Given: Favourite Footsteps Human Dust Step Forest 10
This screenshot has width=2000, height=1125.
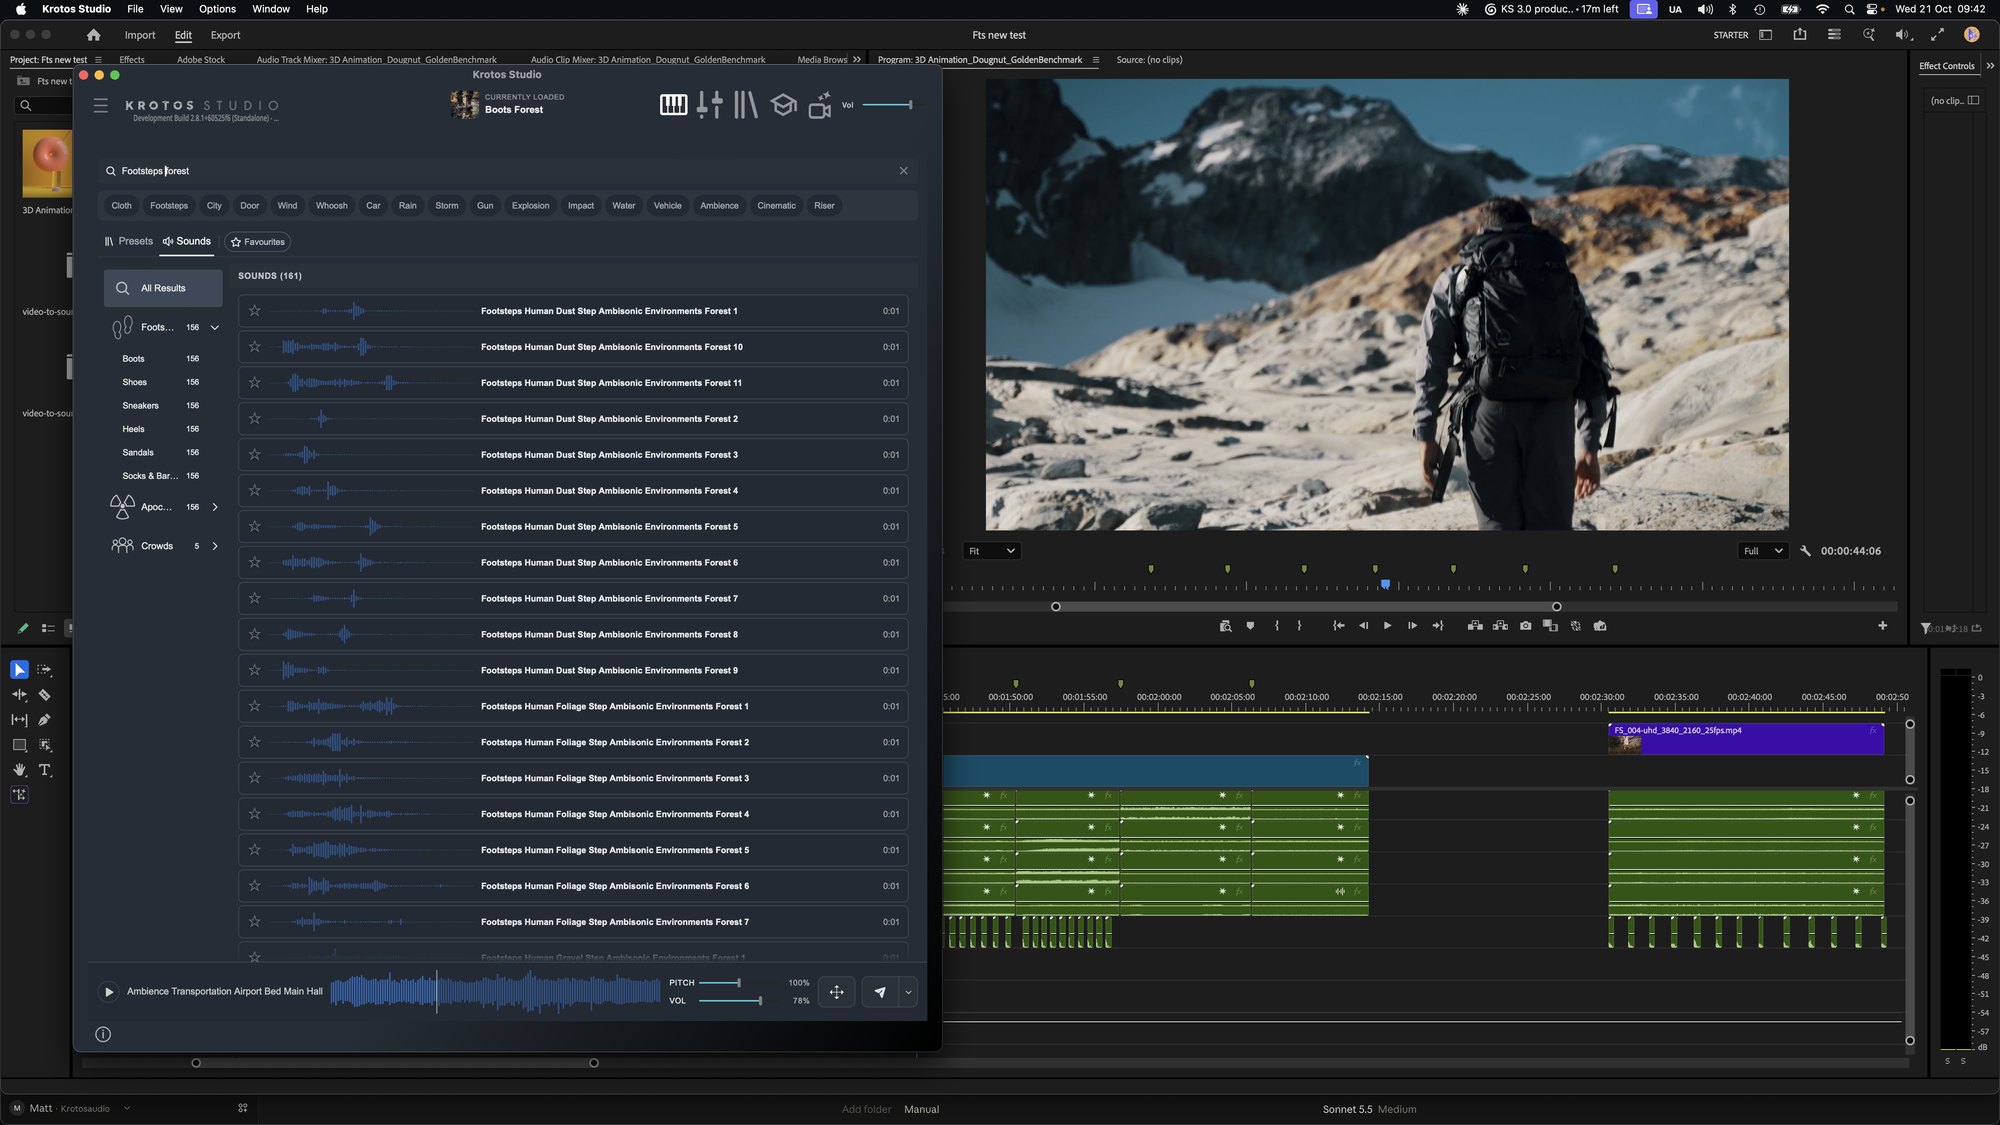Looking at the screenshot, I should point(255,347).
